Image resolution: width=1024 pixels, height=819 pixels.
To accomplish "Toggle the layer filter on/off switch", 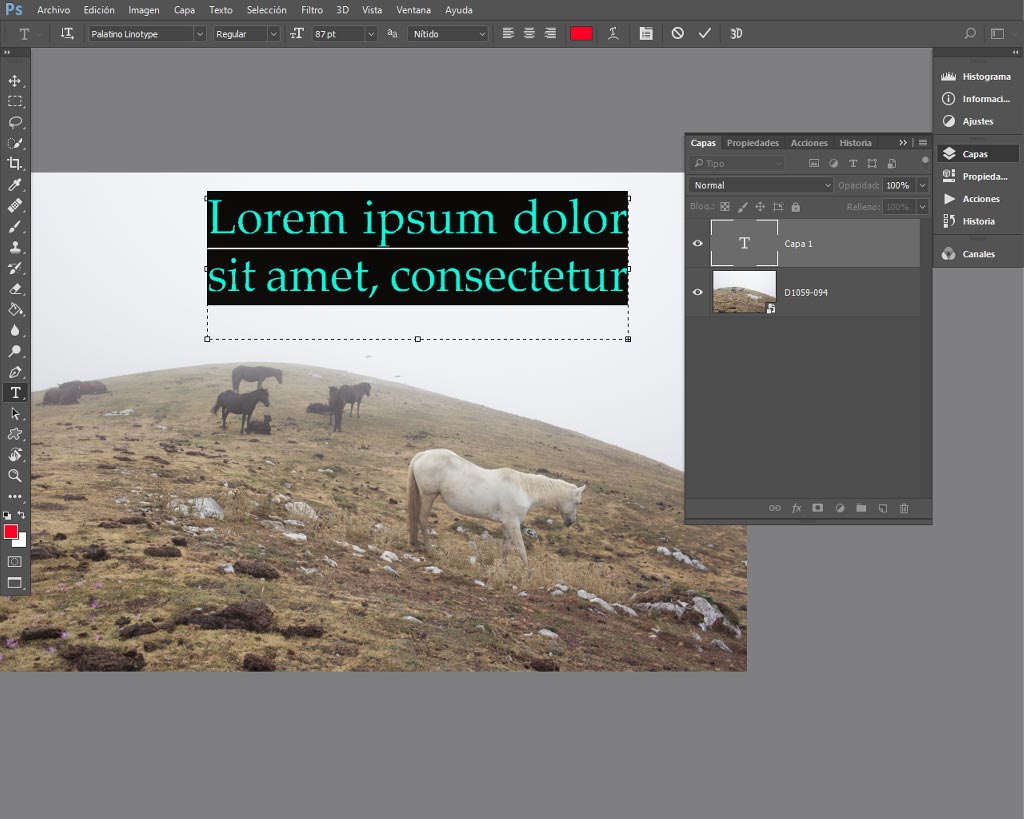I will (925, 160).
